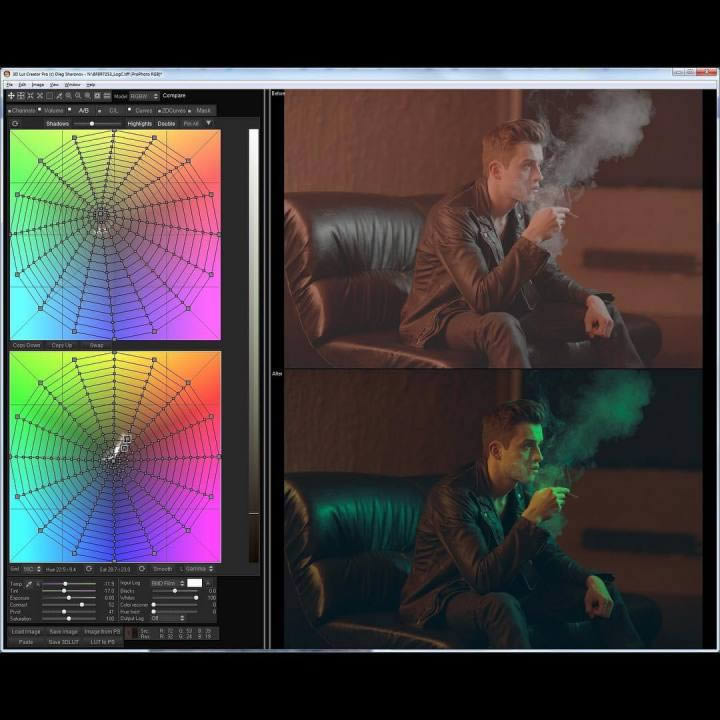
Task: Click the Shadows/Highlights slider handle
Action: [x=92, y=124]
